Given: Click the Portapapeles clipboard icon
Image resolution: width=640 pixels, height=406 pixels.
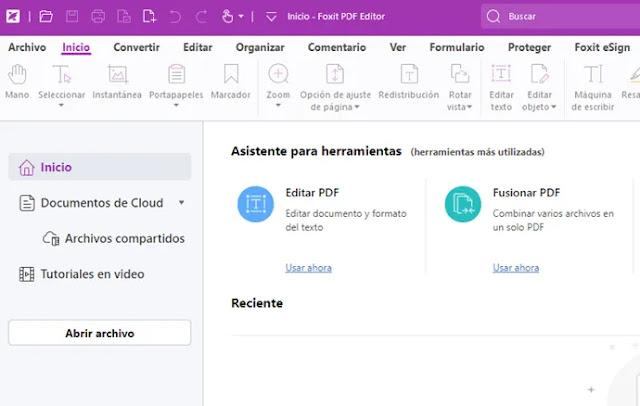Looking at the screenshot, I should click(176, 74).
